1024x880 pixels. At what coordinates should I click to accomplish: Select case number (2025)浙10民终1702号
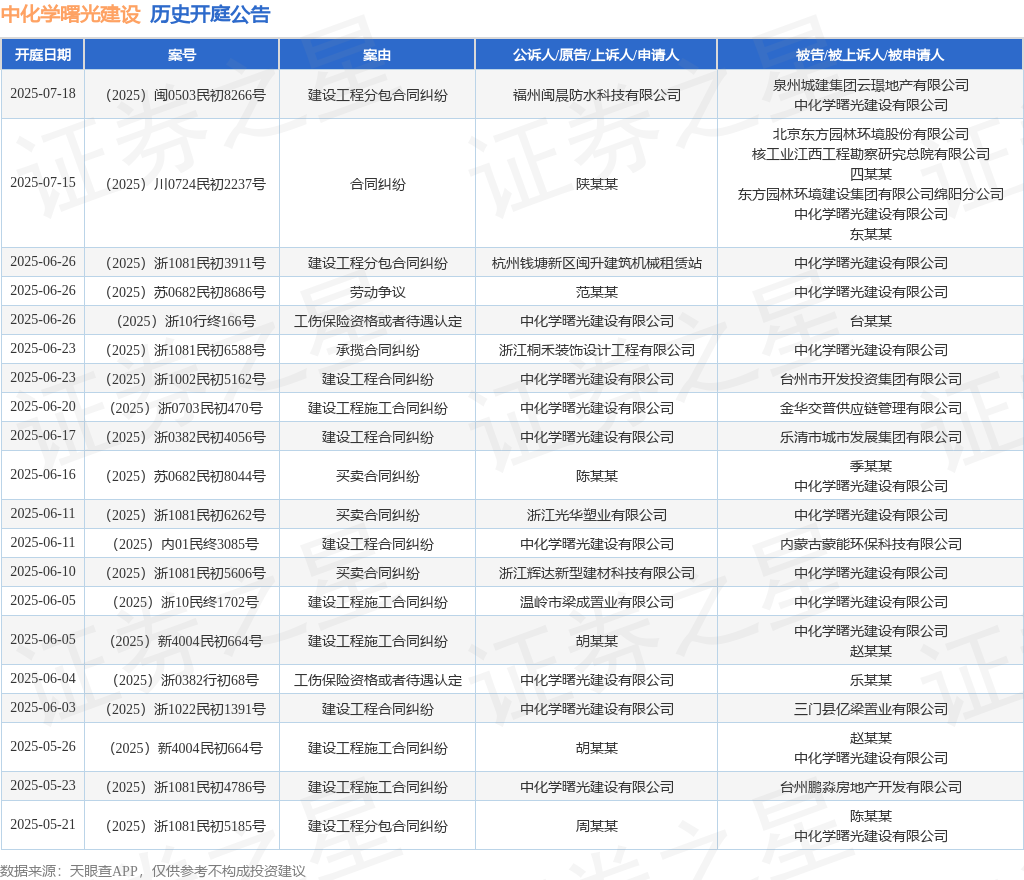tap(185, 602)
